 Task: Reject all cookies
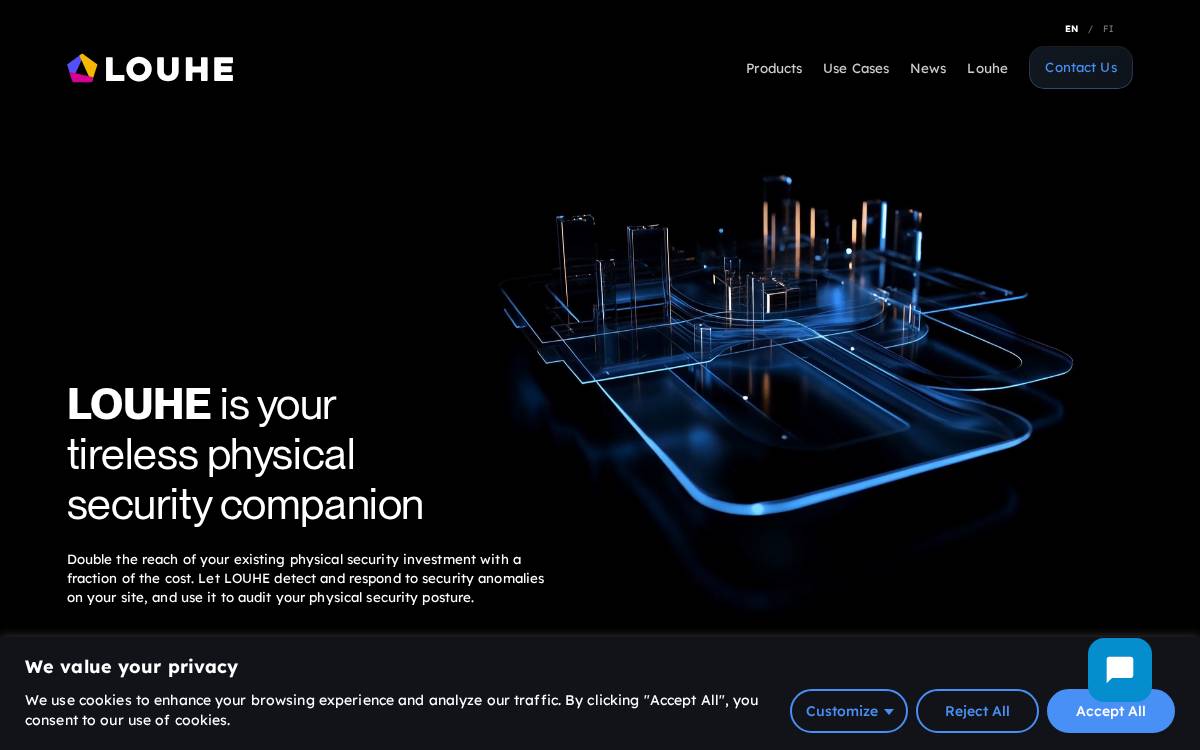coord(977,711)
